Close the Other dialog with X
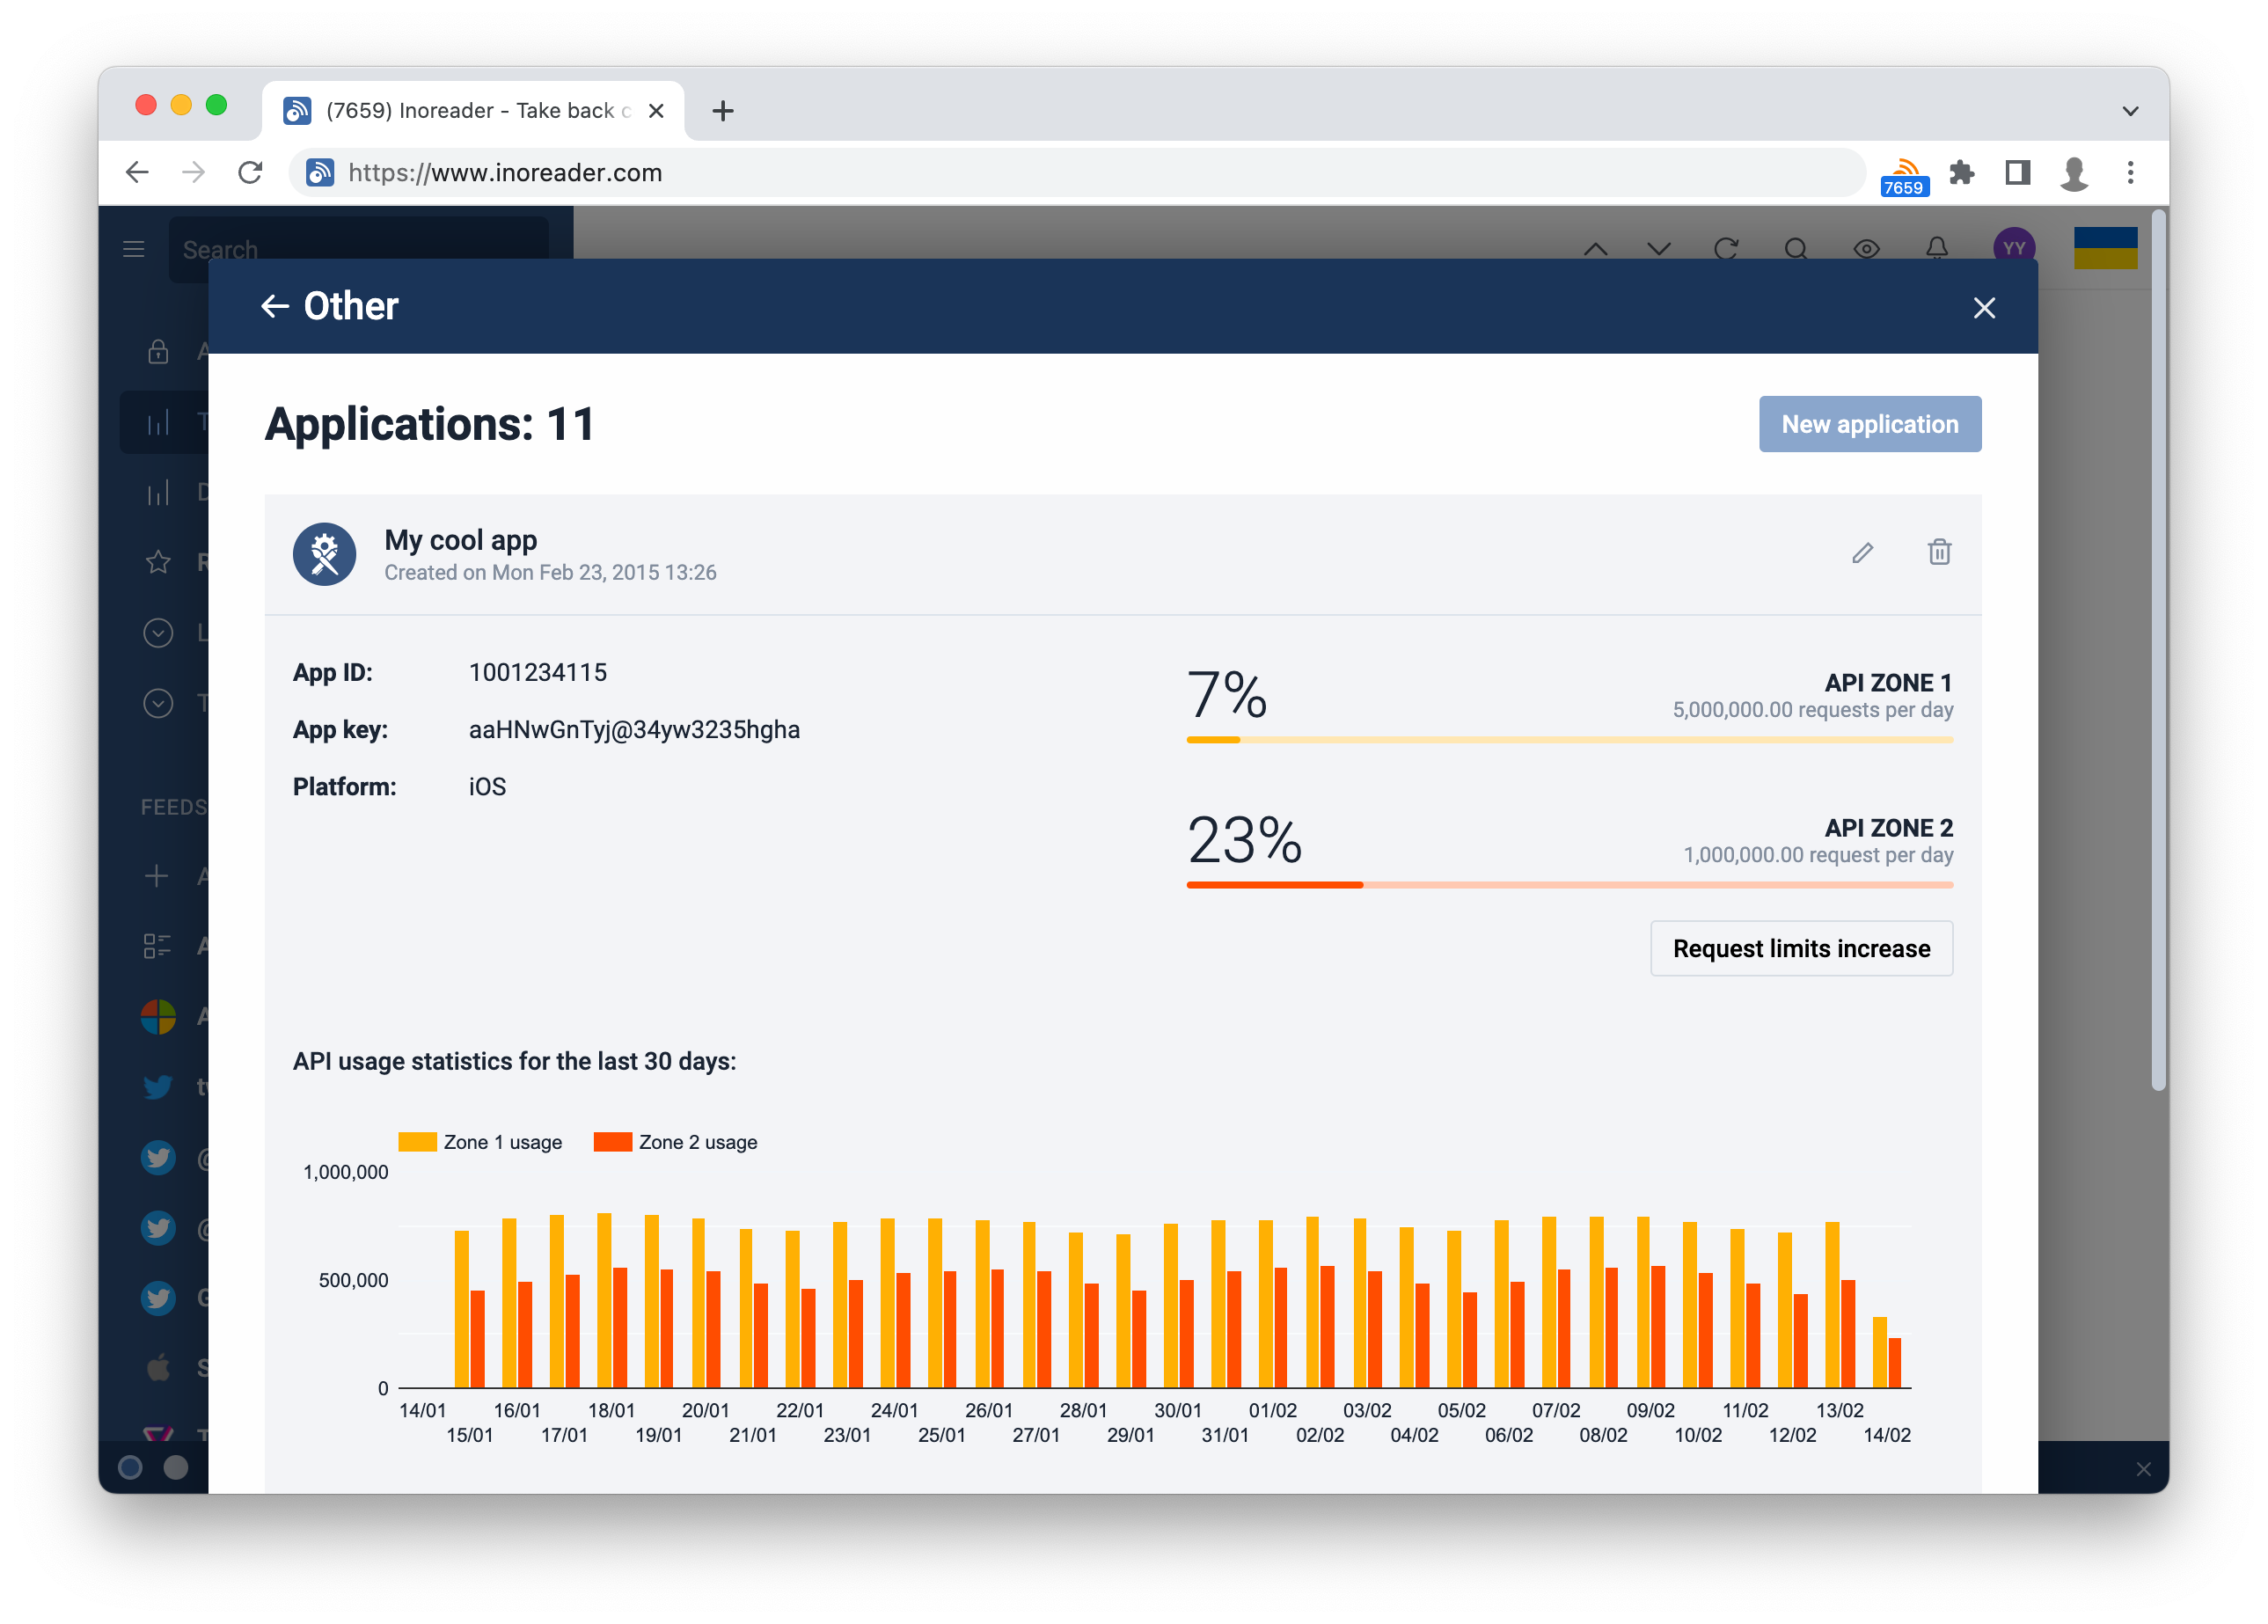 (x=1983, y=308)
